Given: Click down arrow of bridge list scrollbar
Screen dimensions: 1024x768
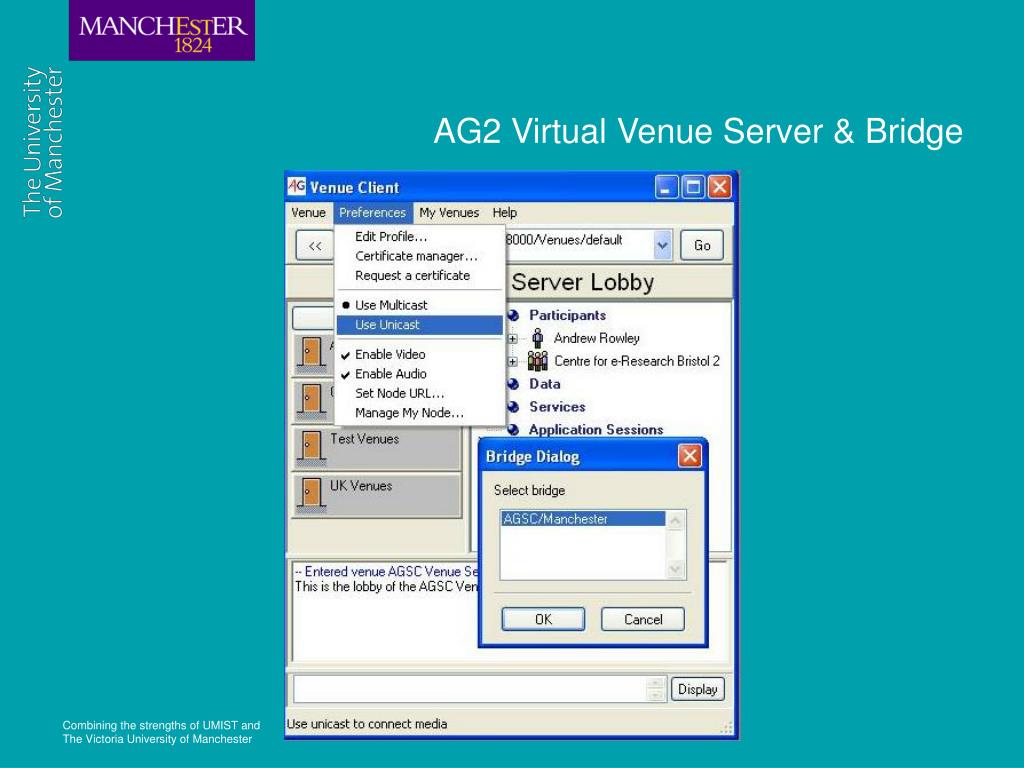Looking at the screenshot, I should click(x=675, y=569).
